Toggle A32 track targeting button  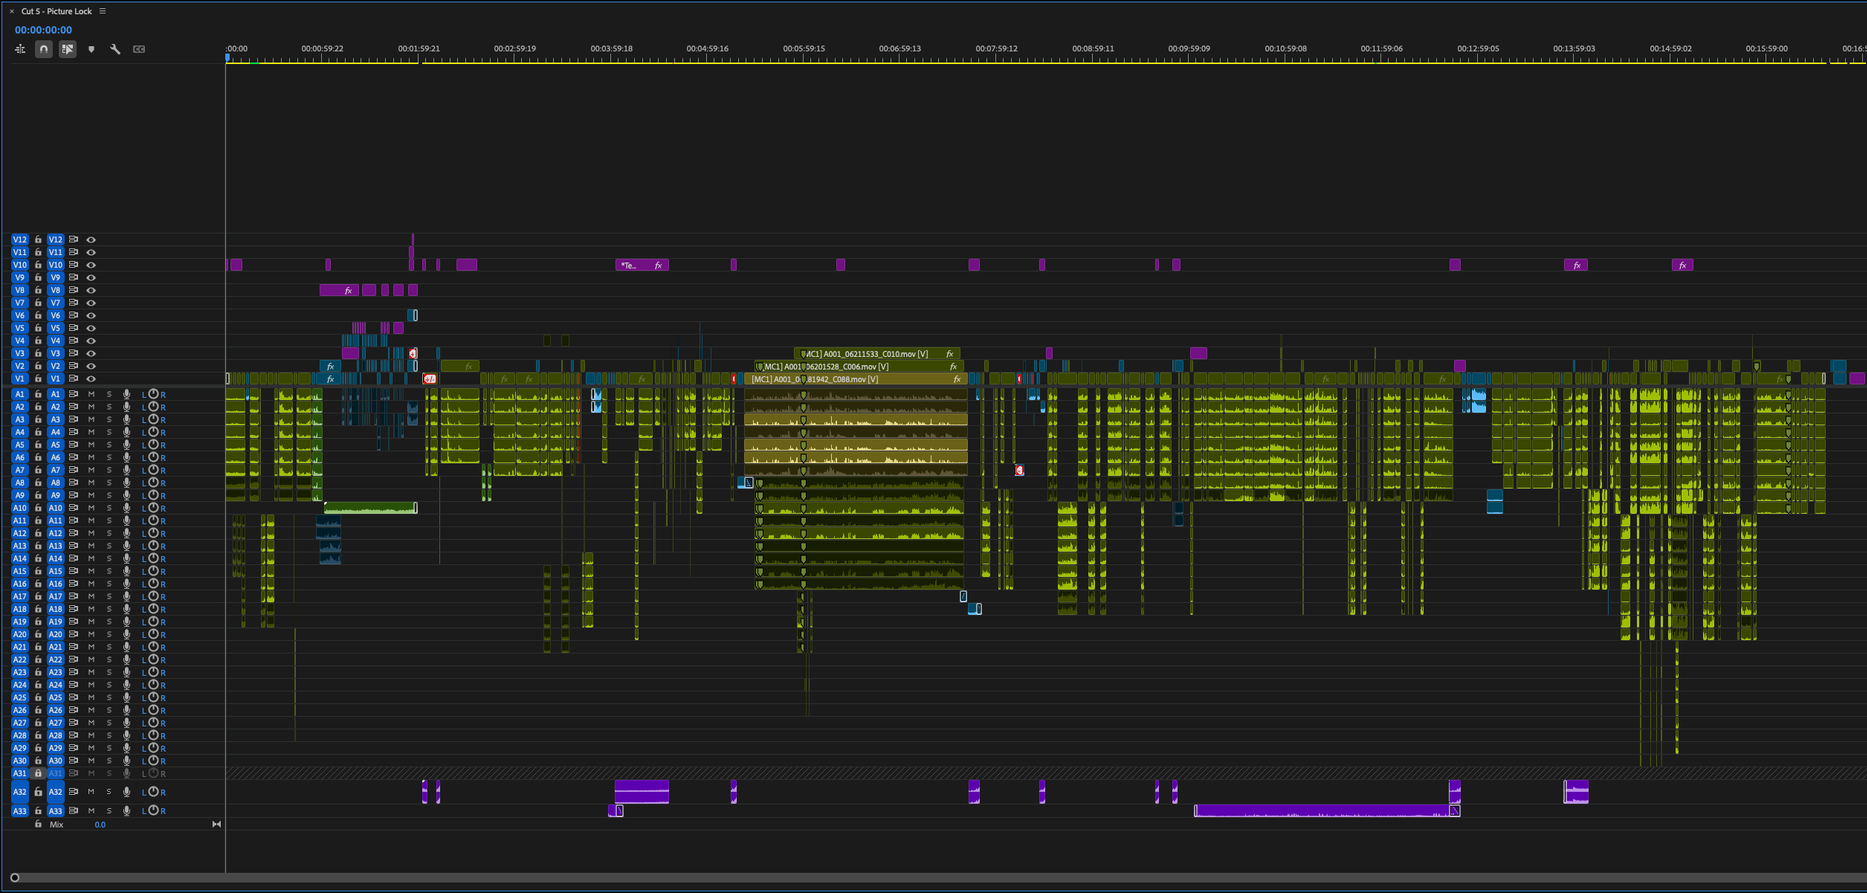(56, 792)
